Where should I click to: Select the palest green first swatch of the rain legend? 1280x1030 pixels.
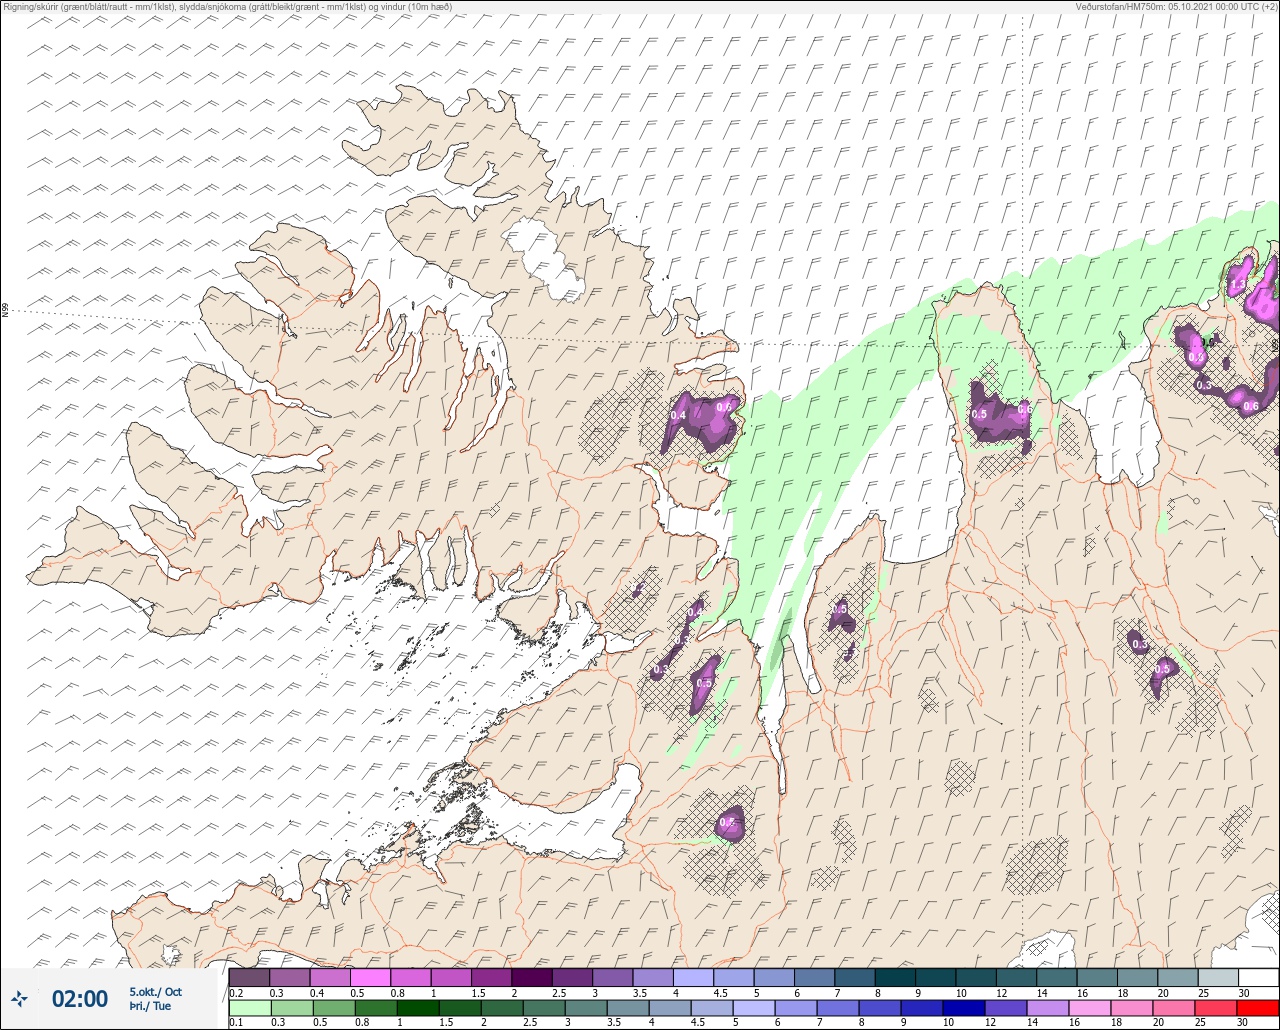click(x=249, y=1008)
